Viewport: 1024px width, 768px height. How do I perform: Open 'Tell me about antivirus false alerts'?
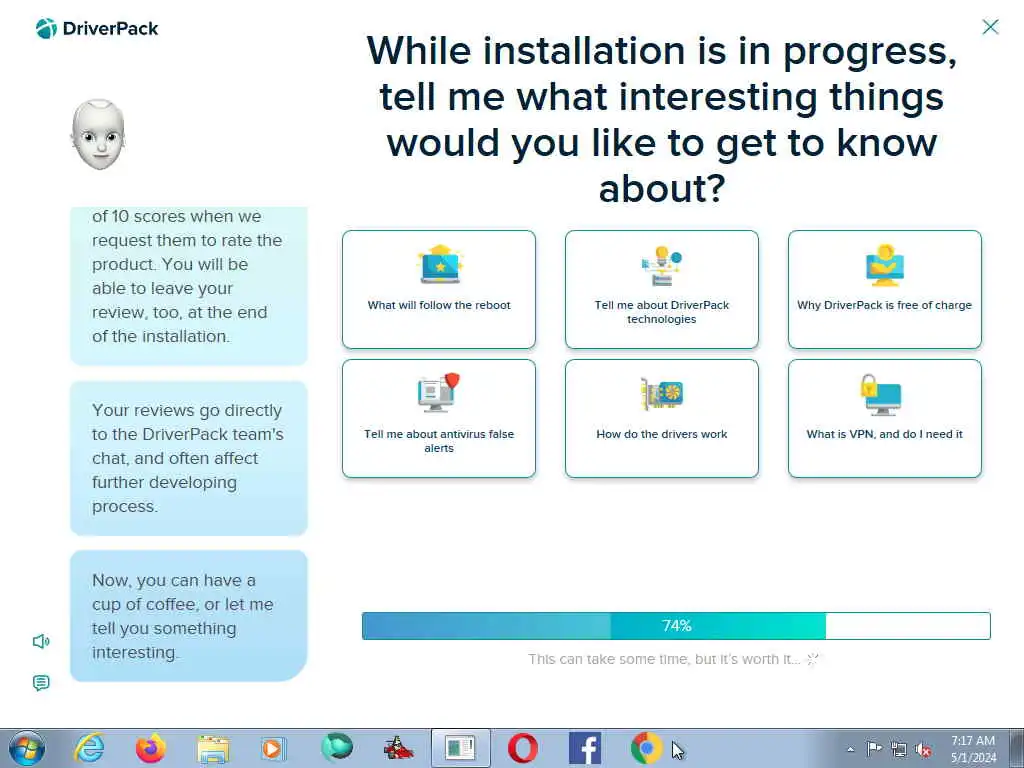(x=439, y=419)
